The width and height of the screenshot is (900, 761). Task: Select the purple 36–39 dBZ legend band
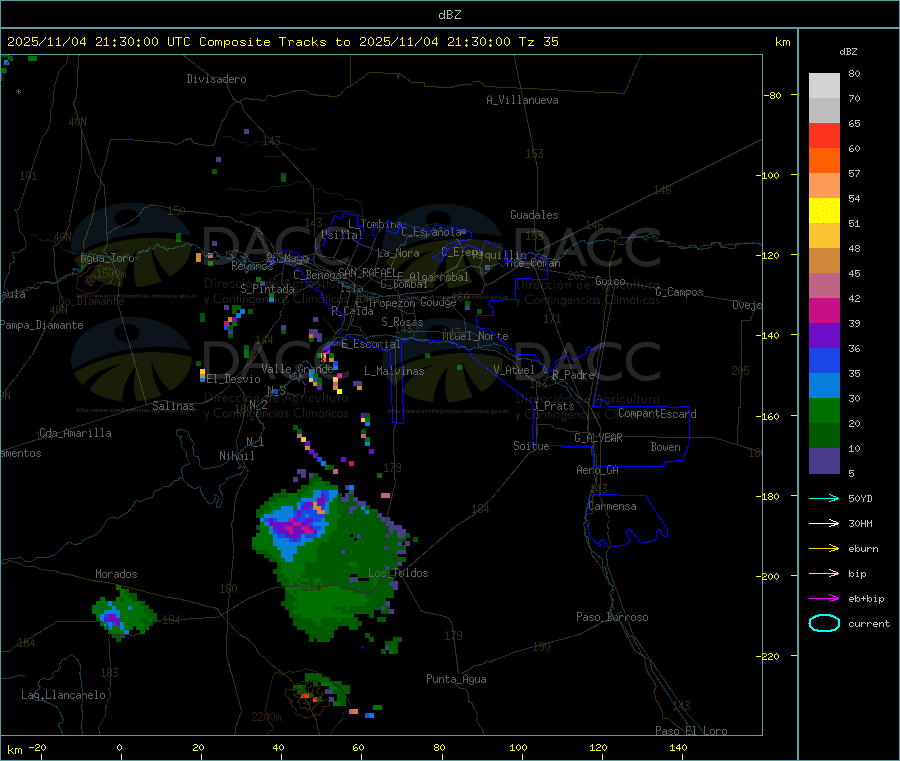pos(824,336)
